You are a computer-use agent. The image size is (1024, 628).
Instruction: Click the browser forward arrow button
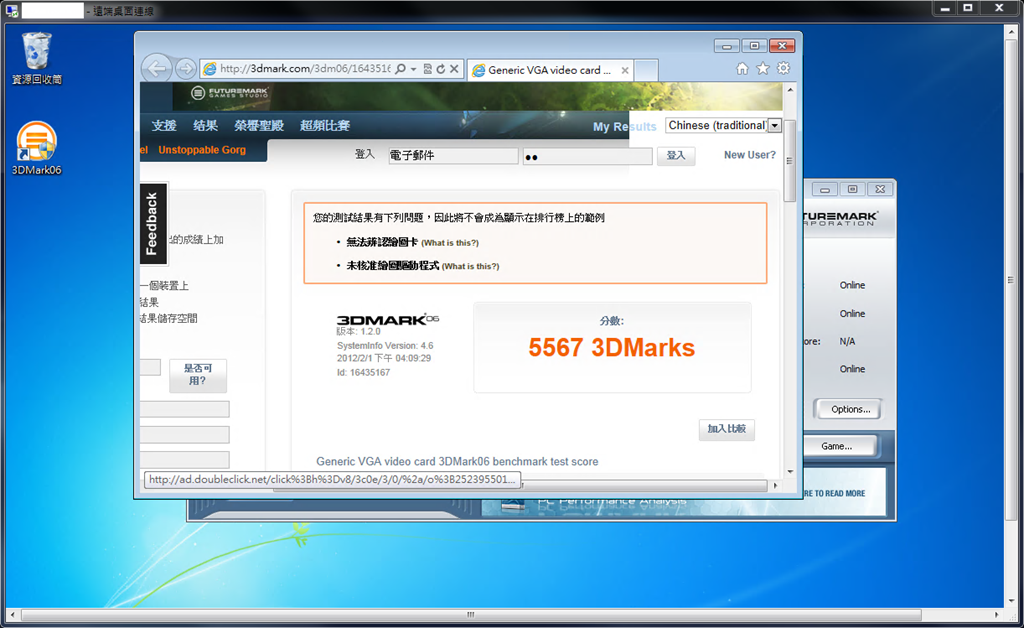click(x=185, y=69)
